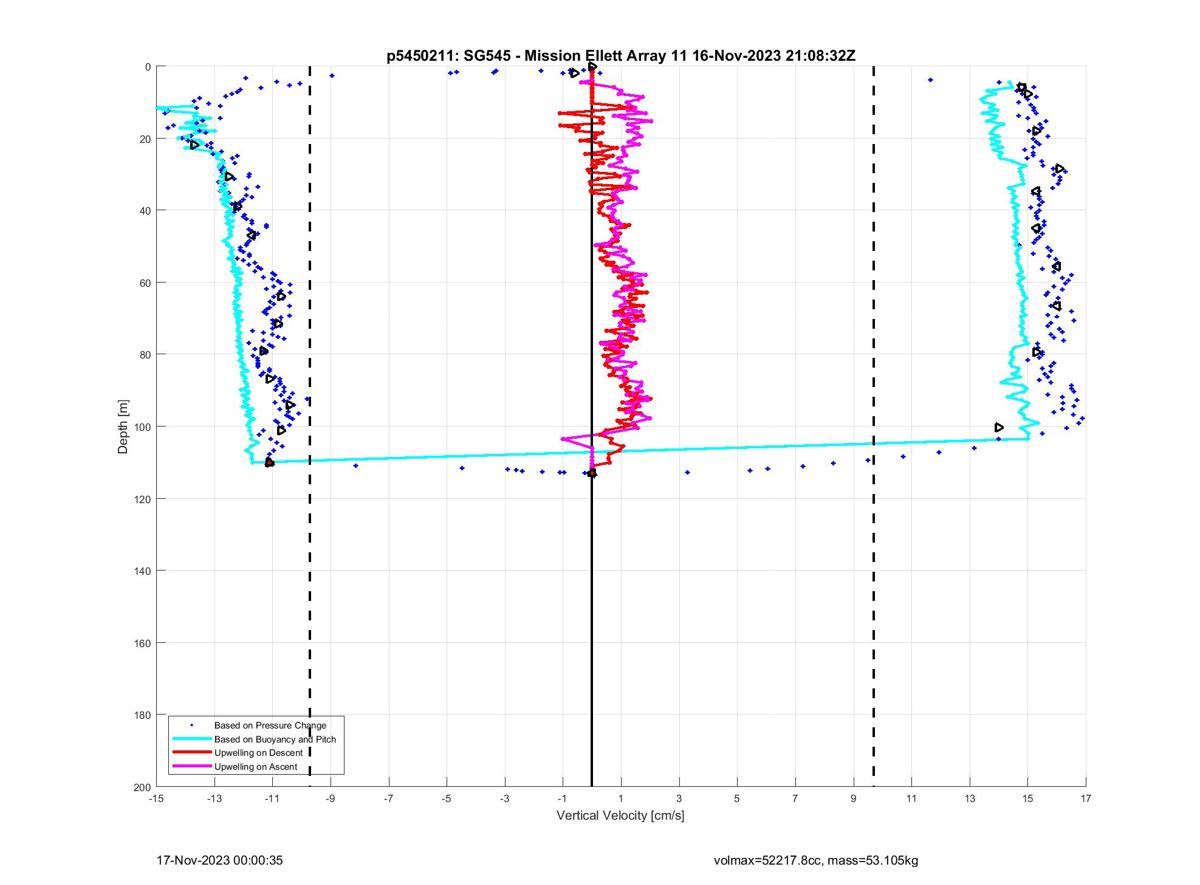
Task: Click the triangle marker at the dive bottom on zero line
Action: [x=592, y=473]
